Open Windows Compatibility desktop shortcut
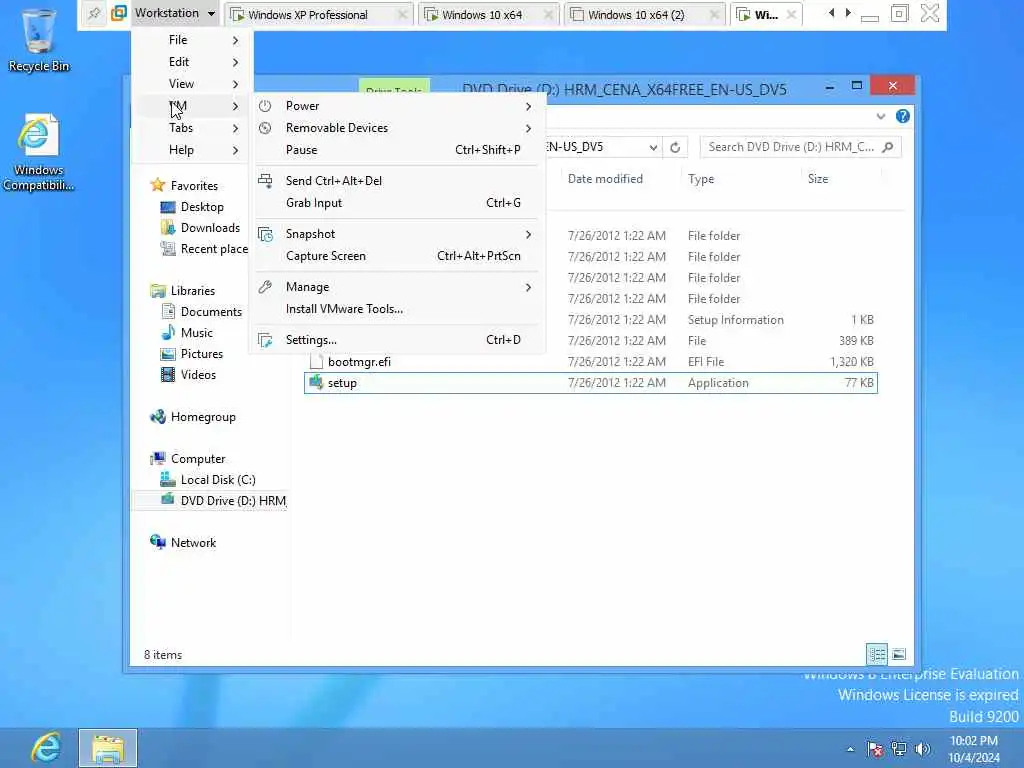Screen dimensions: 1024x768 38,153
